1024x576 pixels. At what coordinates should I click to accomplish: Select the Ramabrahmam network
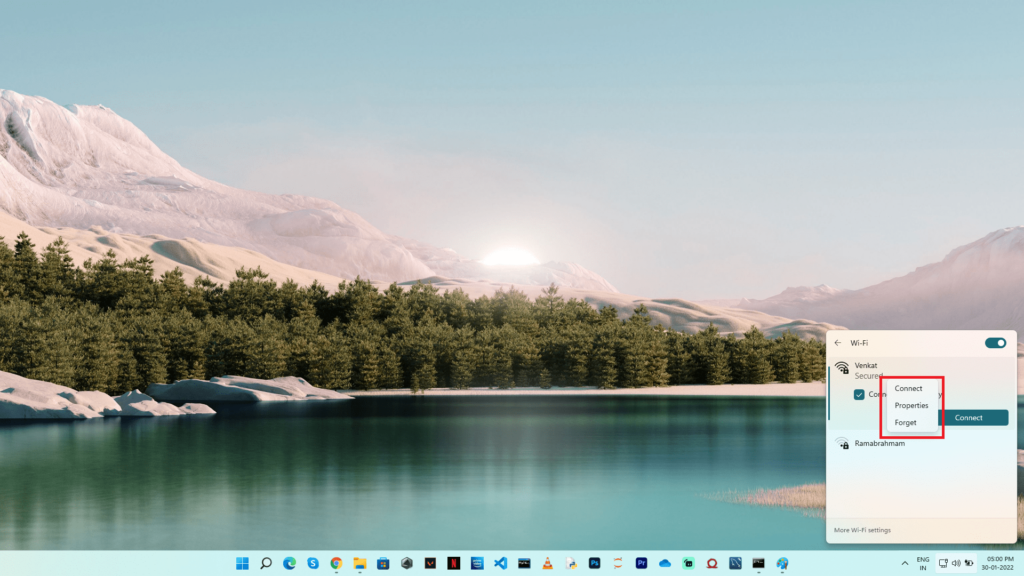click(x=879, y=443)
